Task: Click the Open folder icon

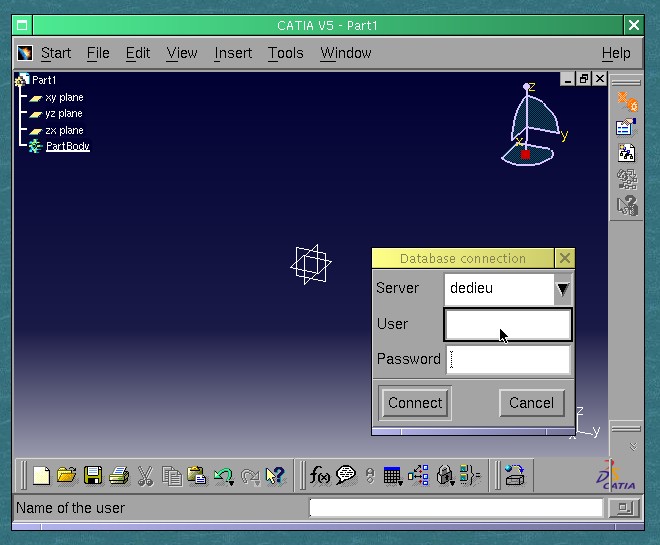Action: pos(67,476)
